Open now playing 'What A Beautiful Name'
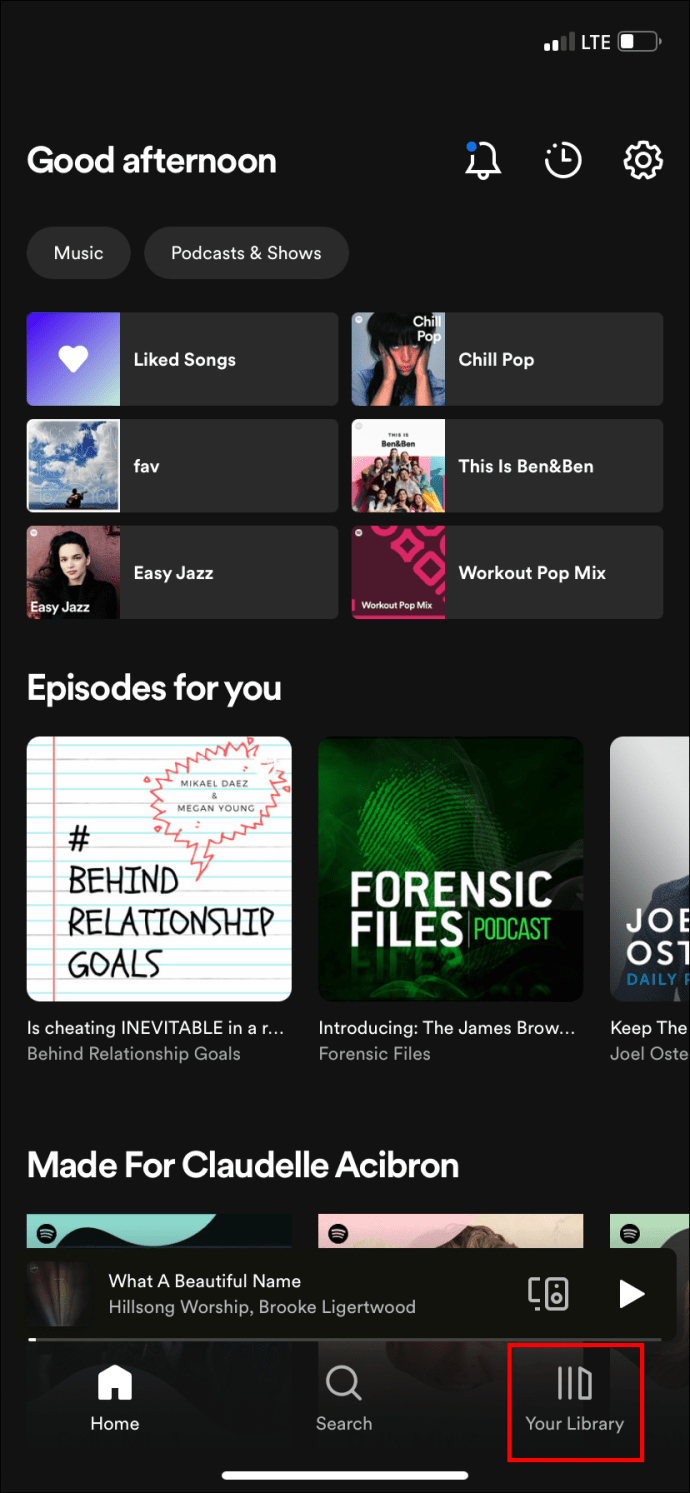Screen dimensions: 690x1493 click(x=204, y=1280)
